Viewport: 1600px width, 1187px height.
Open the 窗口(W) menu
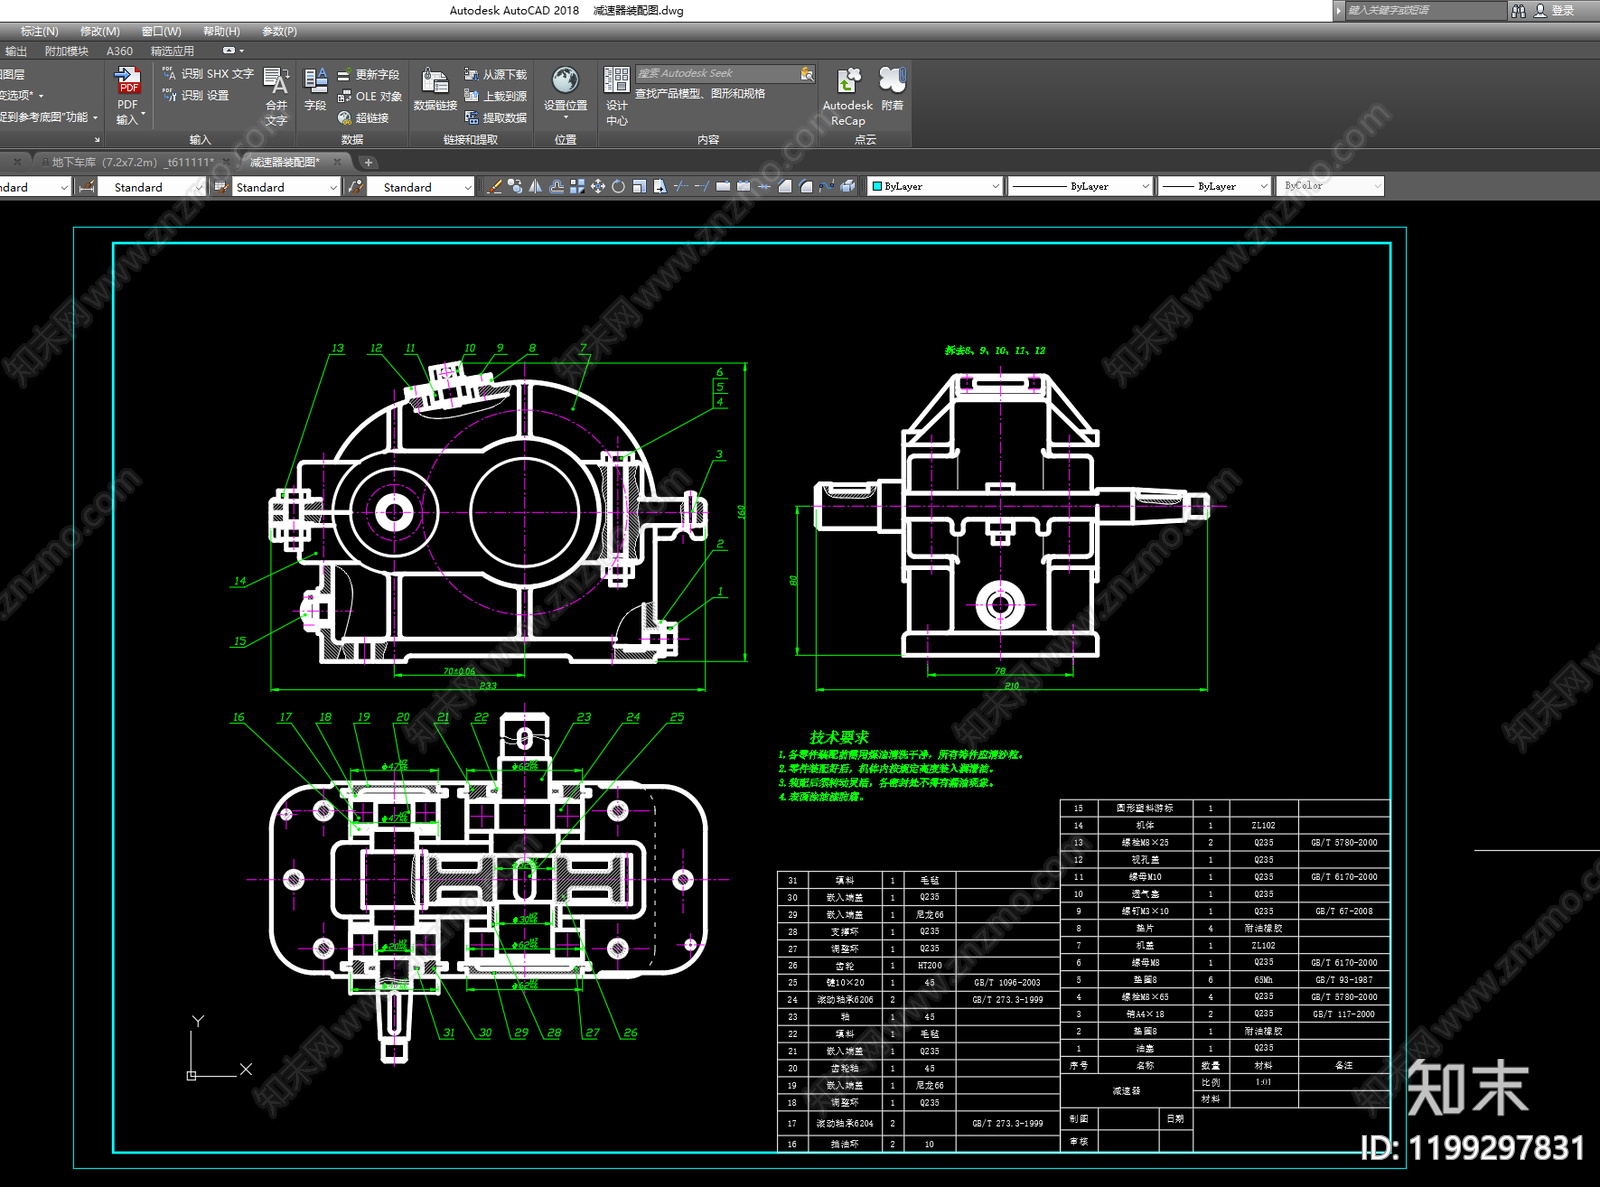[x=161, y=31]
